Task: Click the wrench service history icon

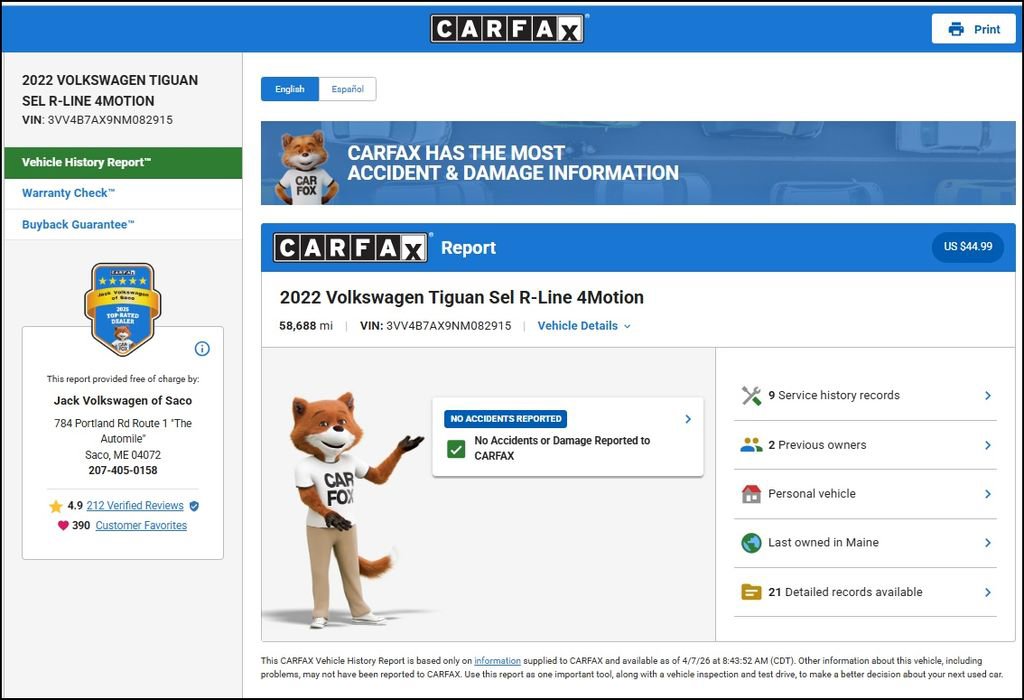Action: coord(751,396)
